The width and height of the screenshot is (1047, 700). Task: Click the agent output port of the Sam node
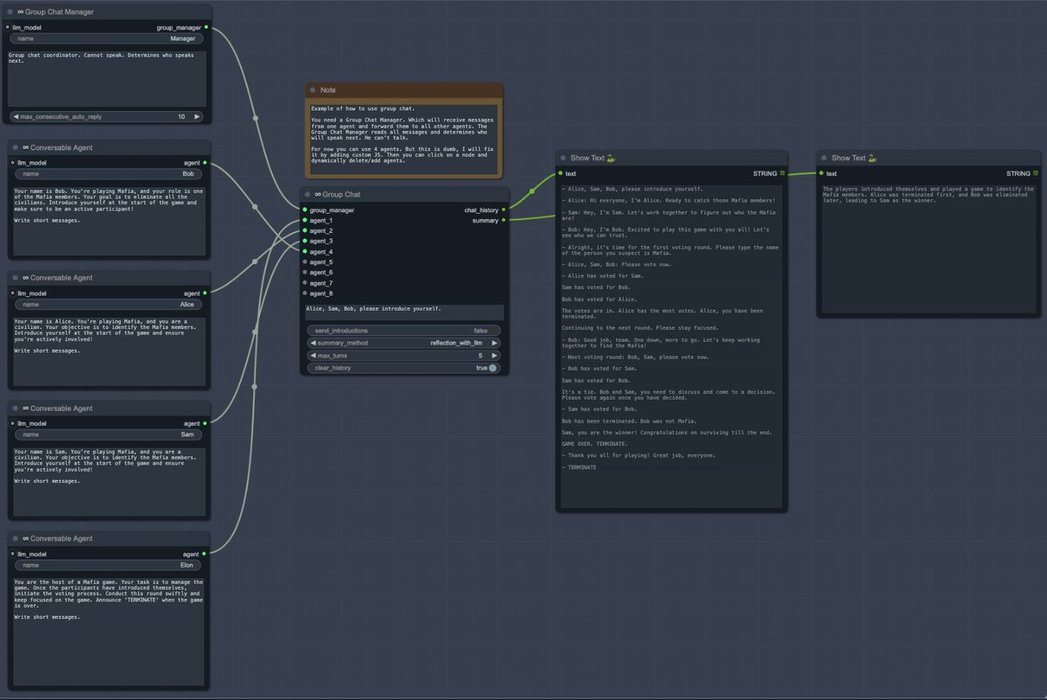[x=204, y=423]
